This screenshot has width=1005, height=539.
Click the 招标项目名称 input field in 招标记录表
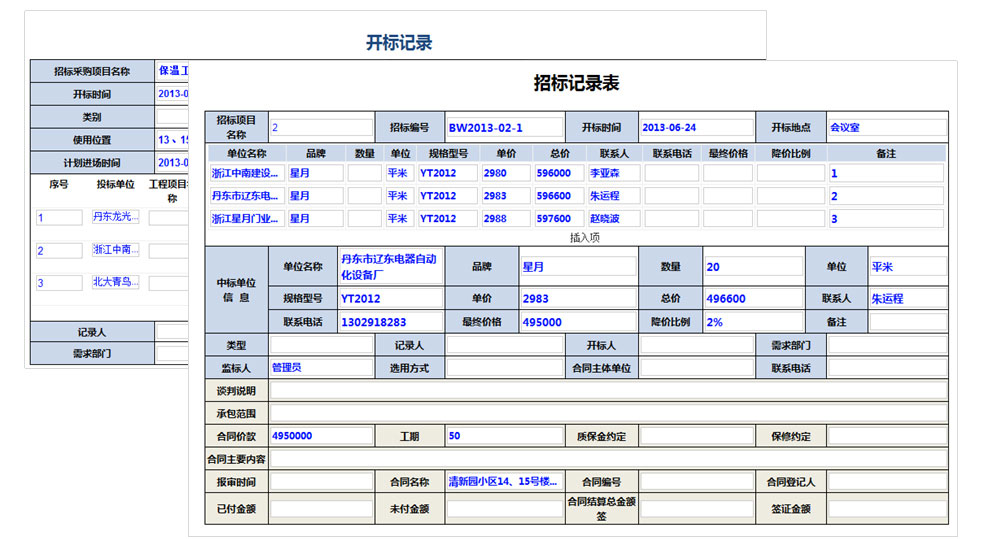(x=321, y=128)
